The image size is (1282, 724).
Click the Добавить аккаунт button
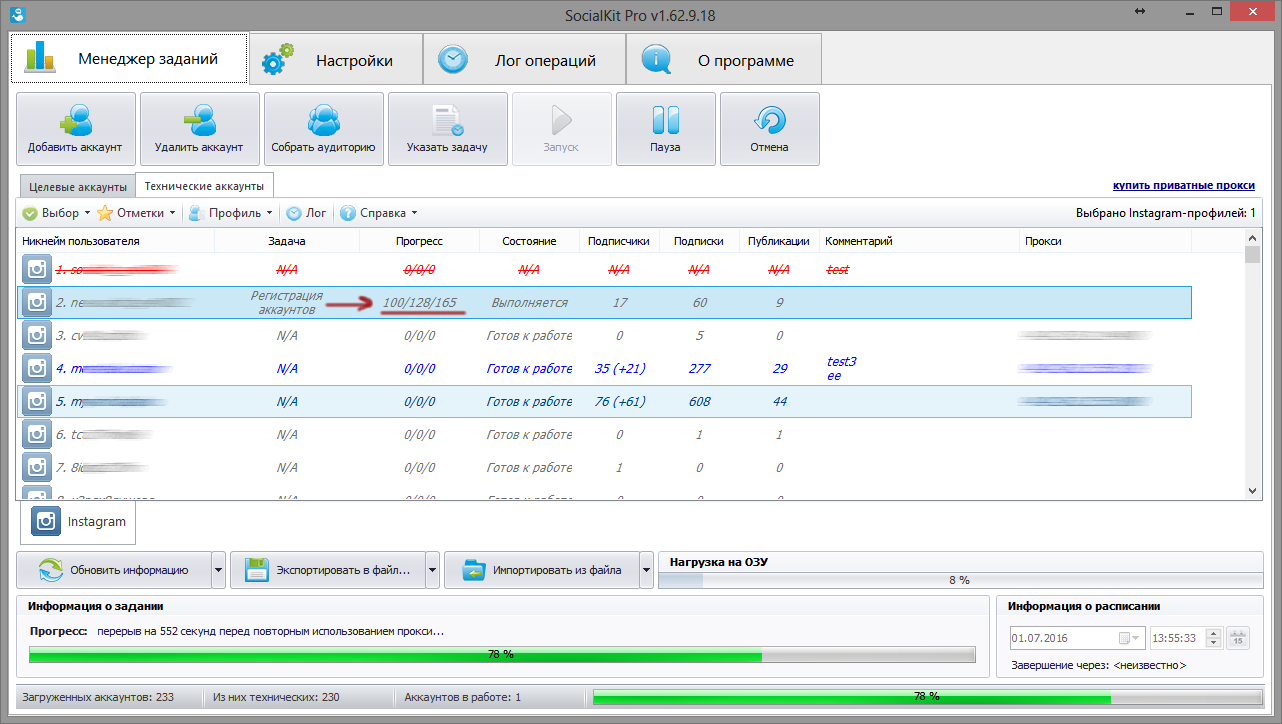[75, 128]
